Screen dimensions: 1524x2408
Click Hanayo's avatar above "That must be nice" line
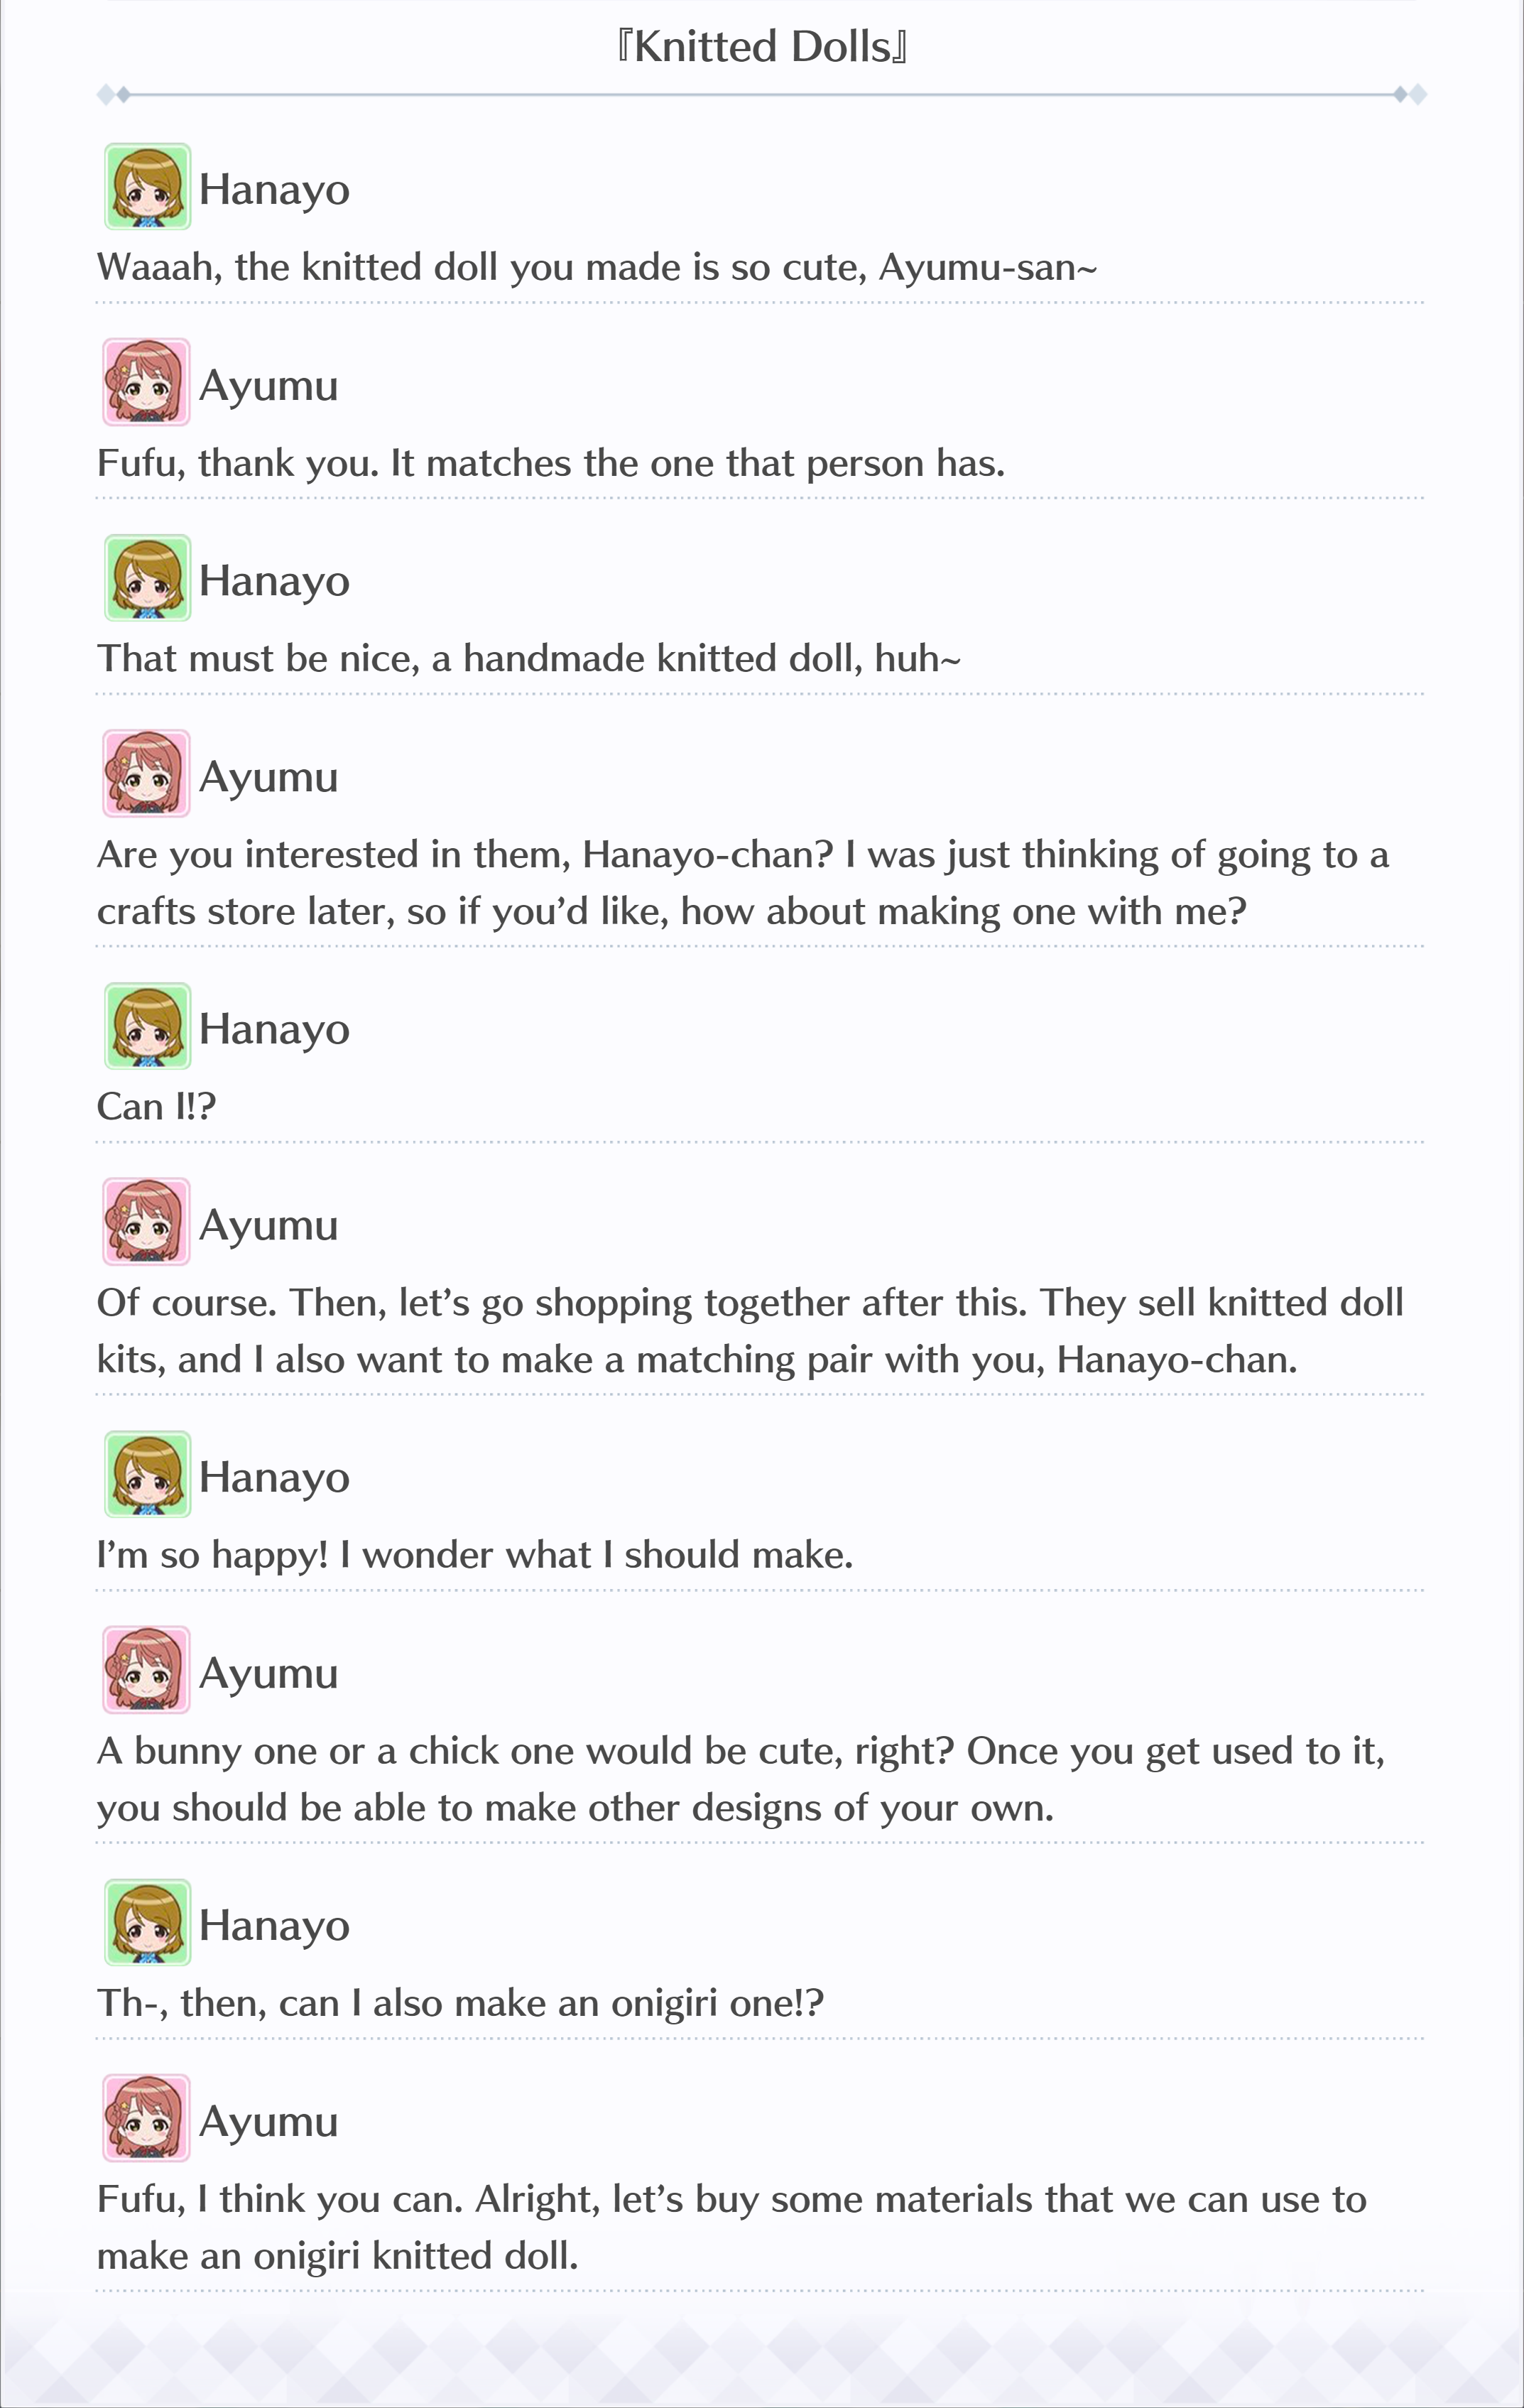click(x=147, y=578)
